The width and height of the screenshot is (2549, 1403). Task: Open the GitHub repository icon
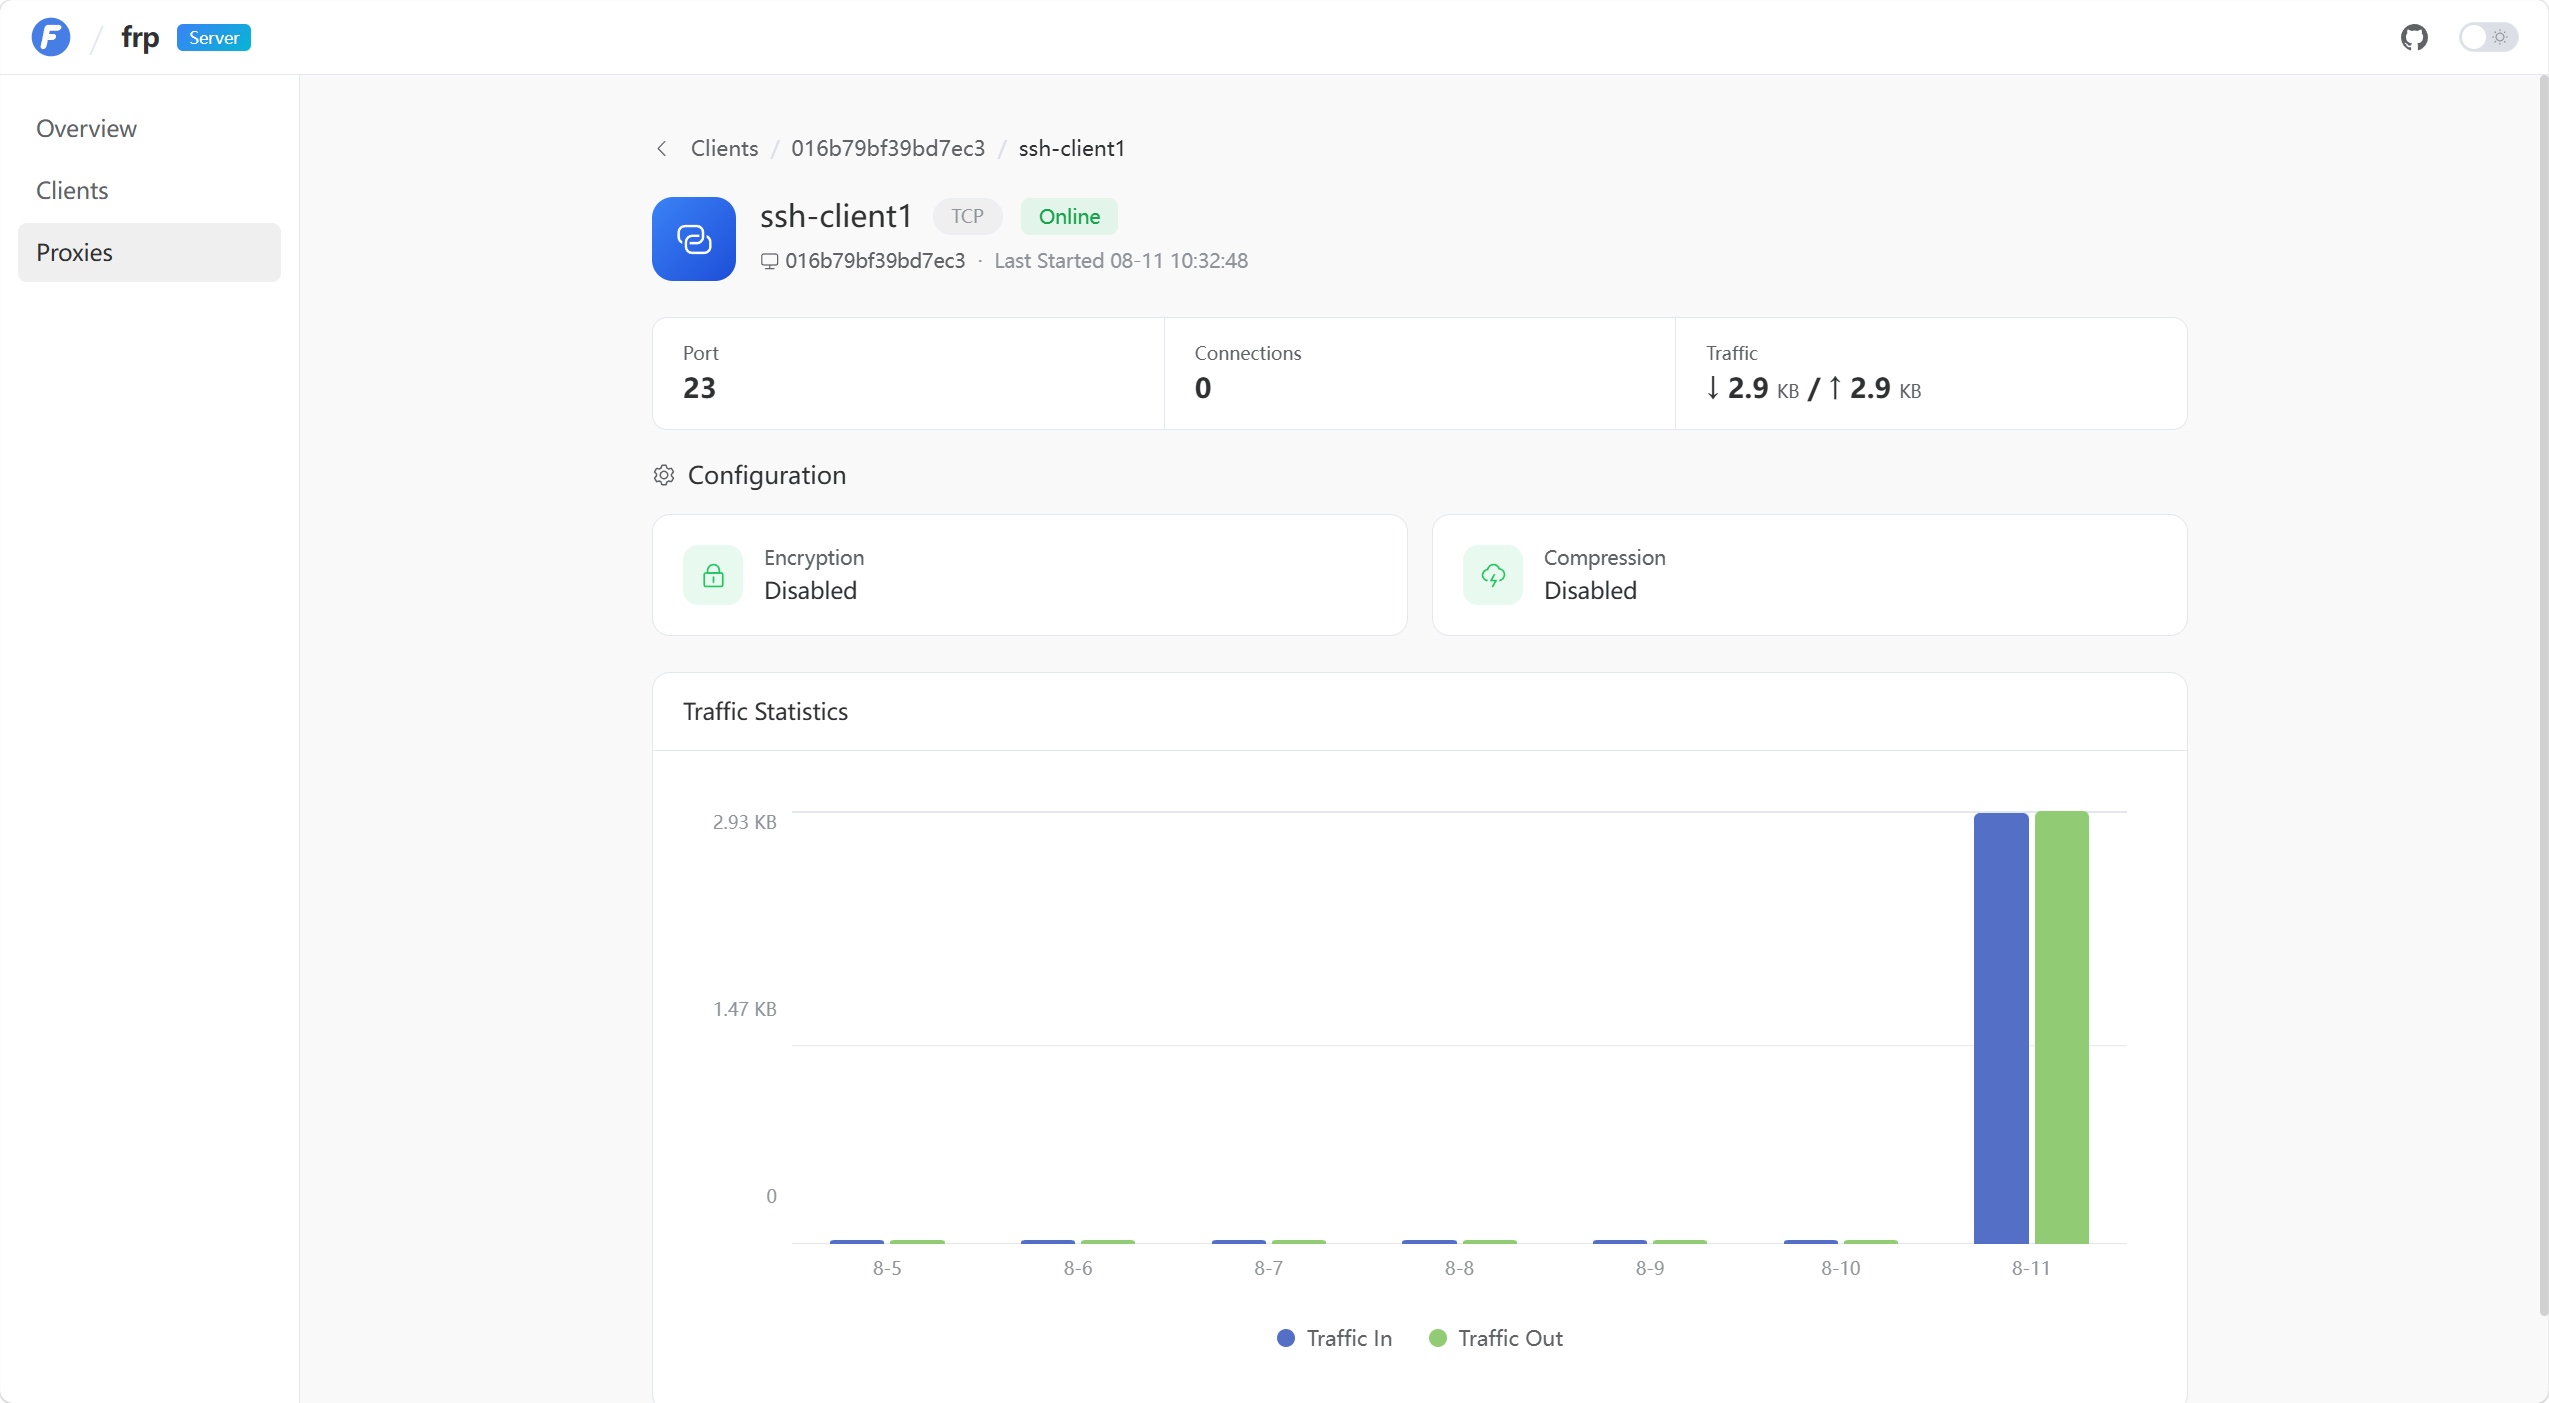click(2414, 37)
